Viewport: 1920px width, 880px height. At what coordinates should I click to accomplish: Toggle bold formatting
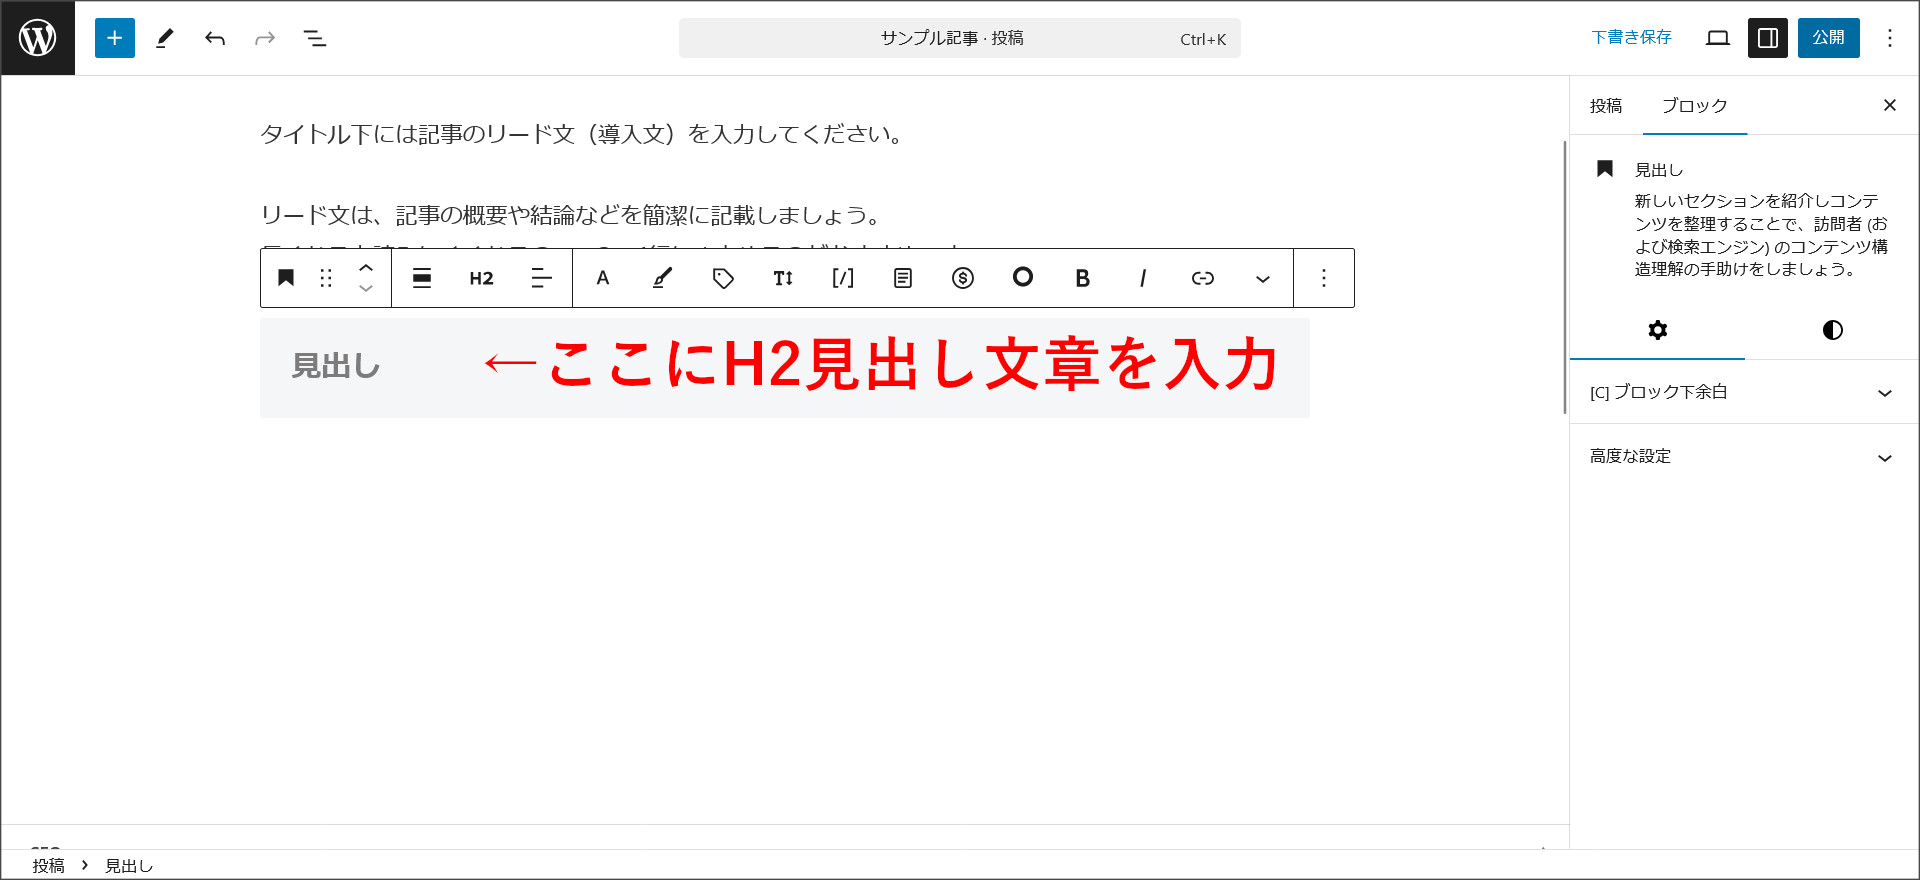[1082, 278]
